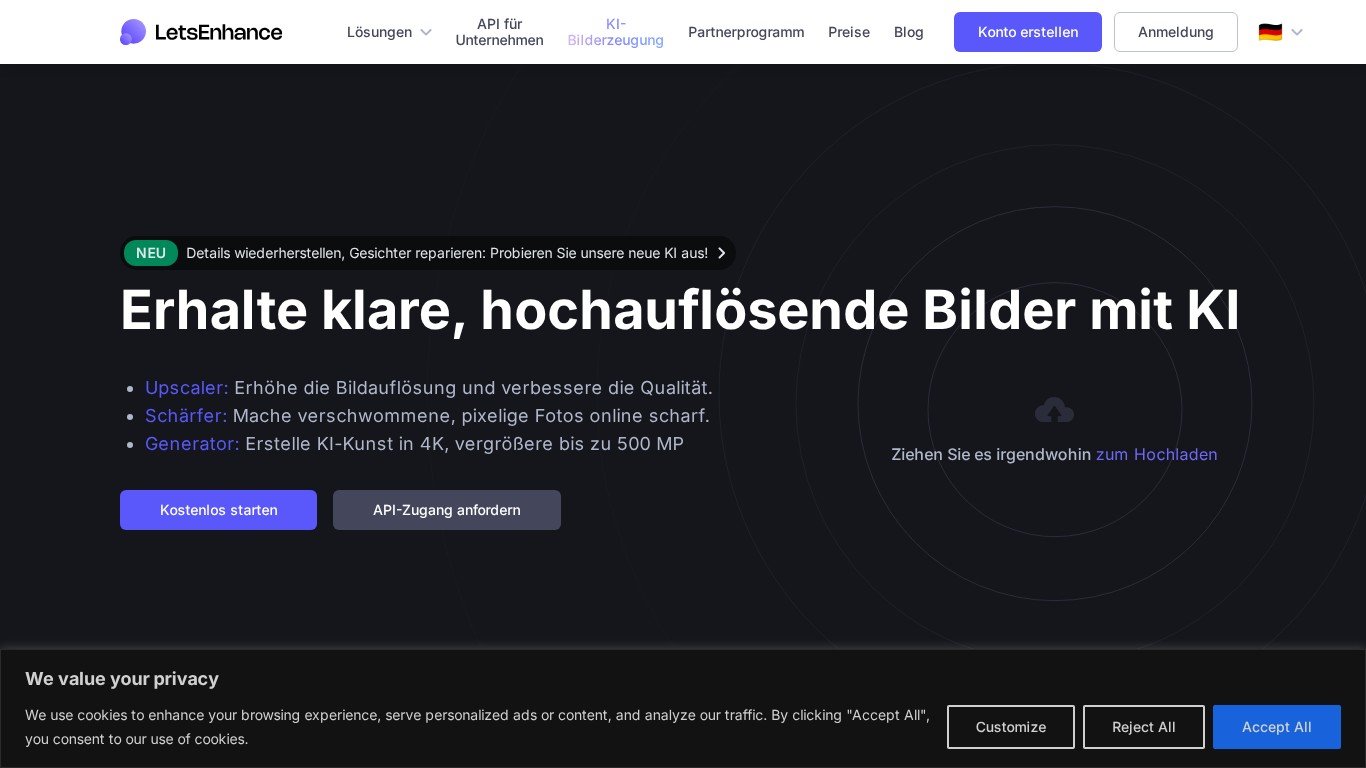Image resolution: width=1366 pixels, height=768 pixels.
Task: Open the language selector chevron
Action: pos(1297,32)
